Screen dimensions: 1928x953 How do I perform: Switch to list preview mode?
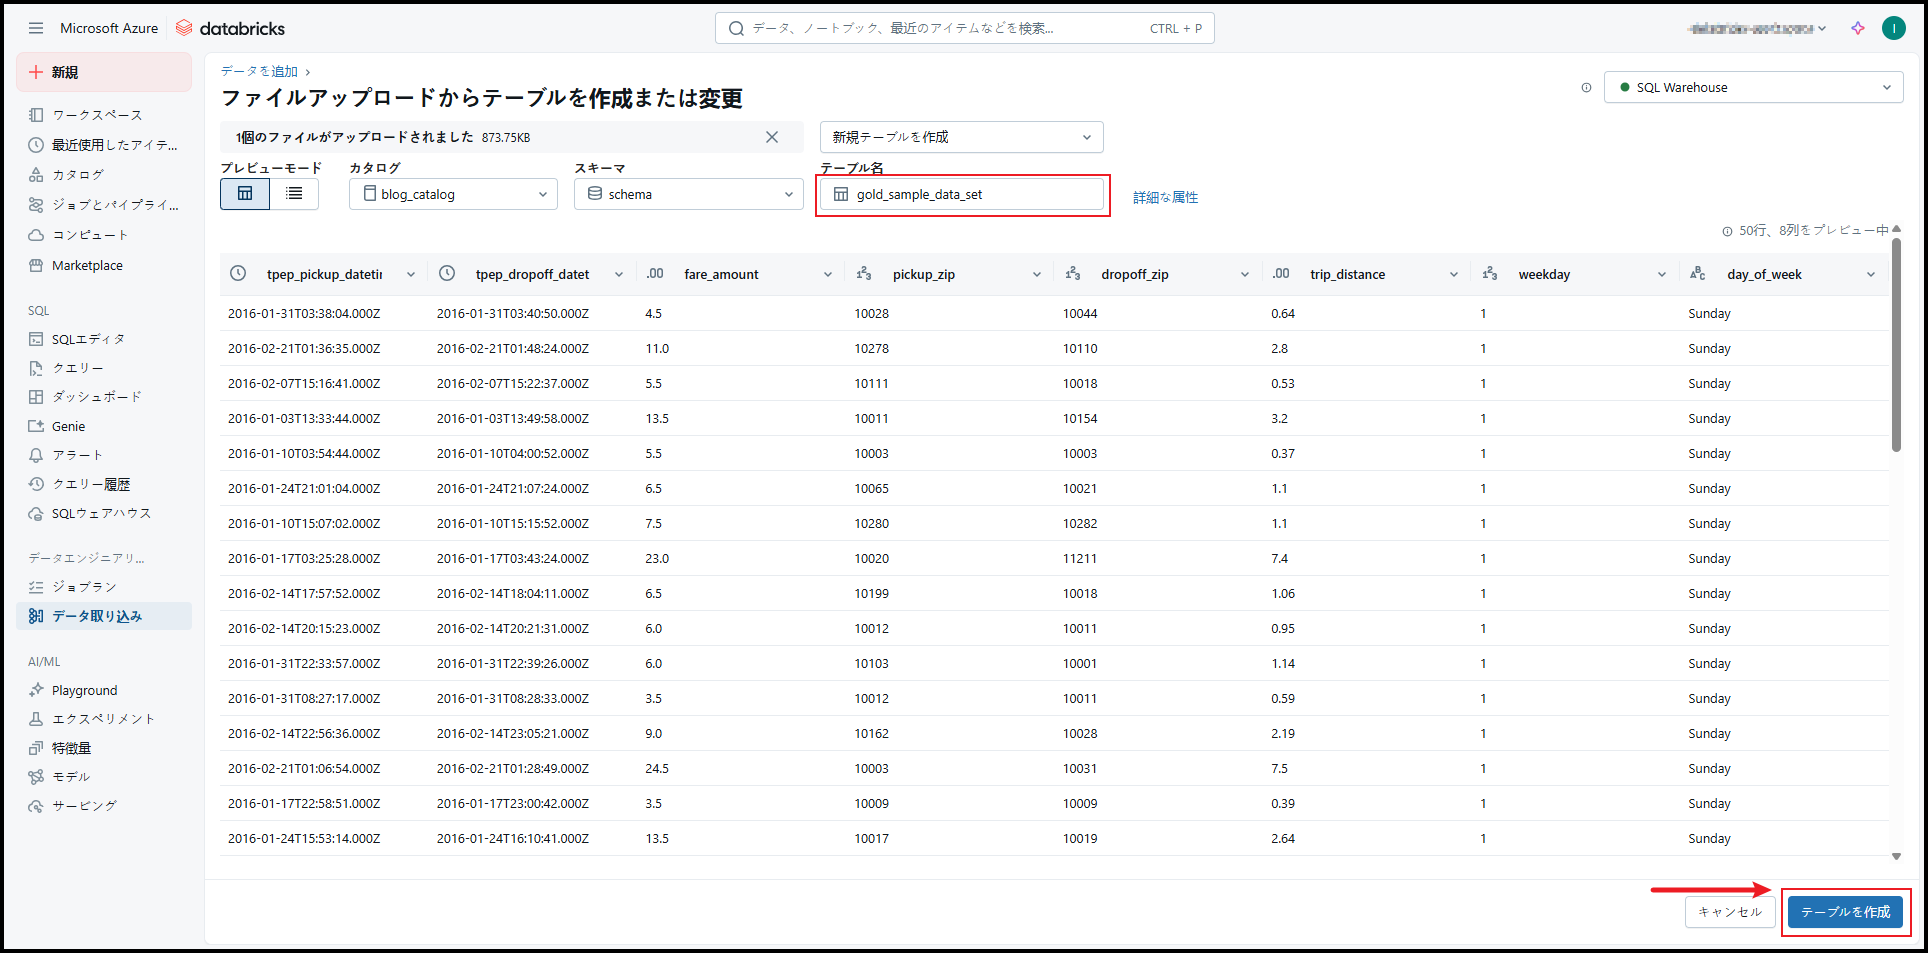pos(294,194)
